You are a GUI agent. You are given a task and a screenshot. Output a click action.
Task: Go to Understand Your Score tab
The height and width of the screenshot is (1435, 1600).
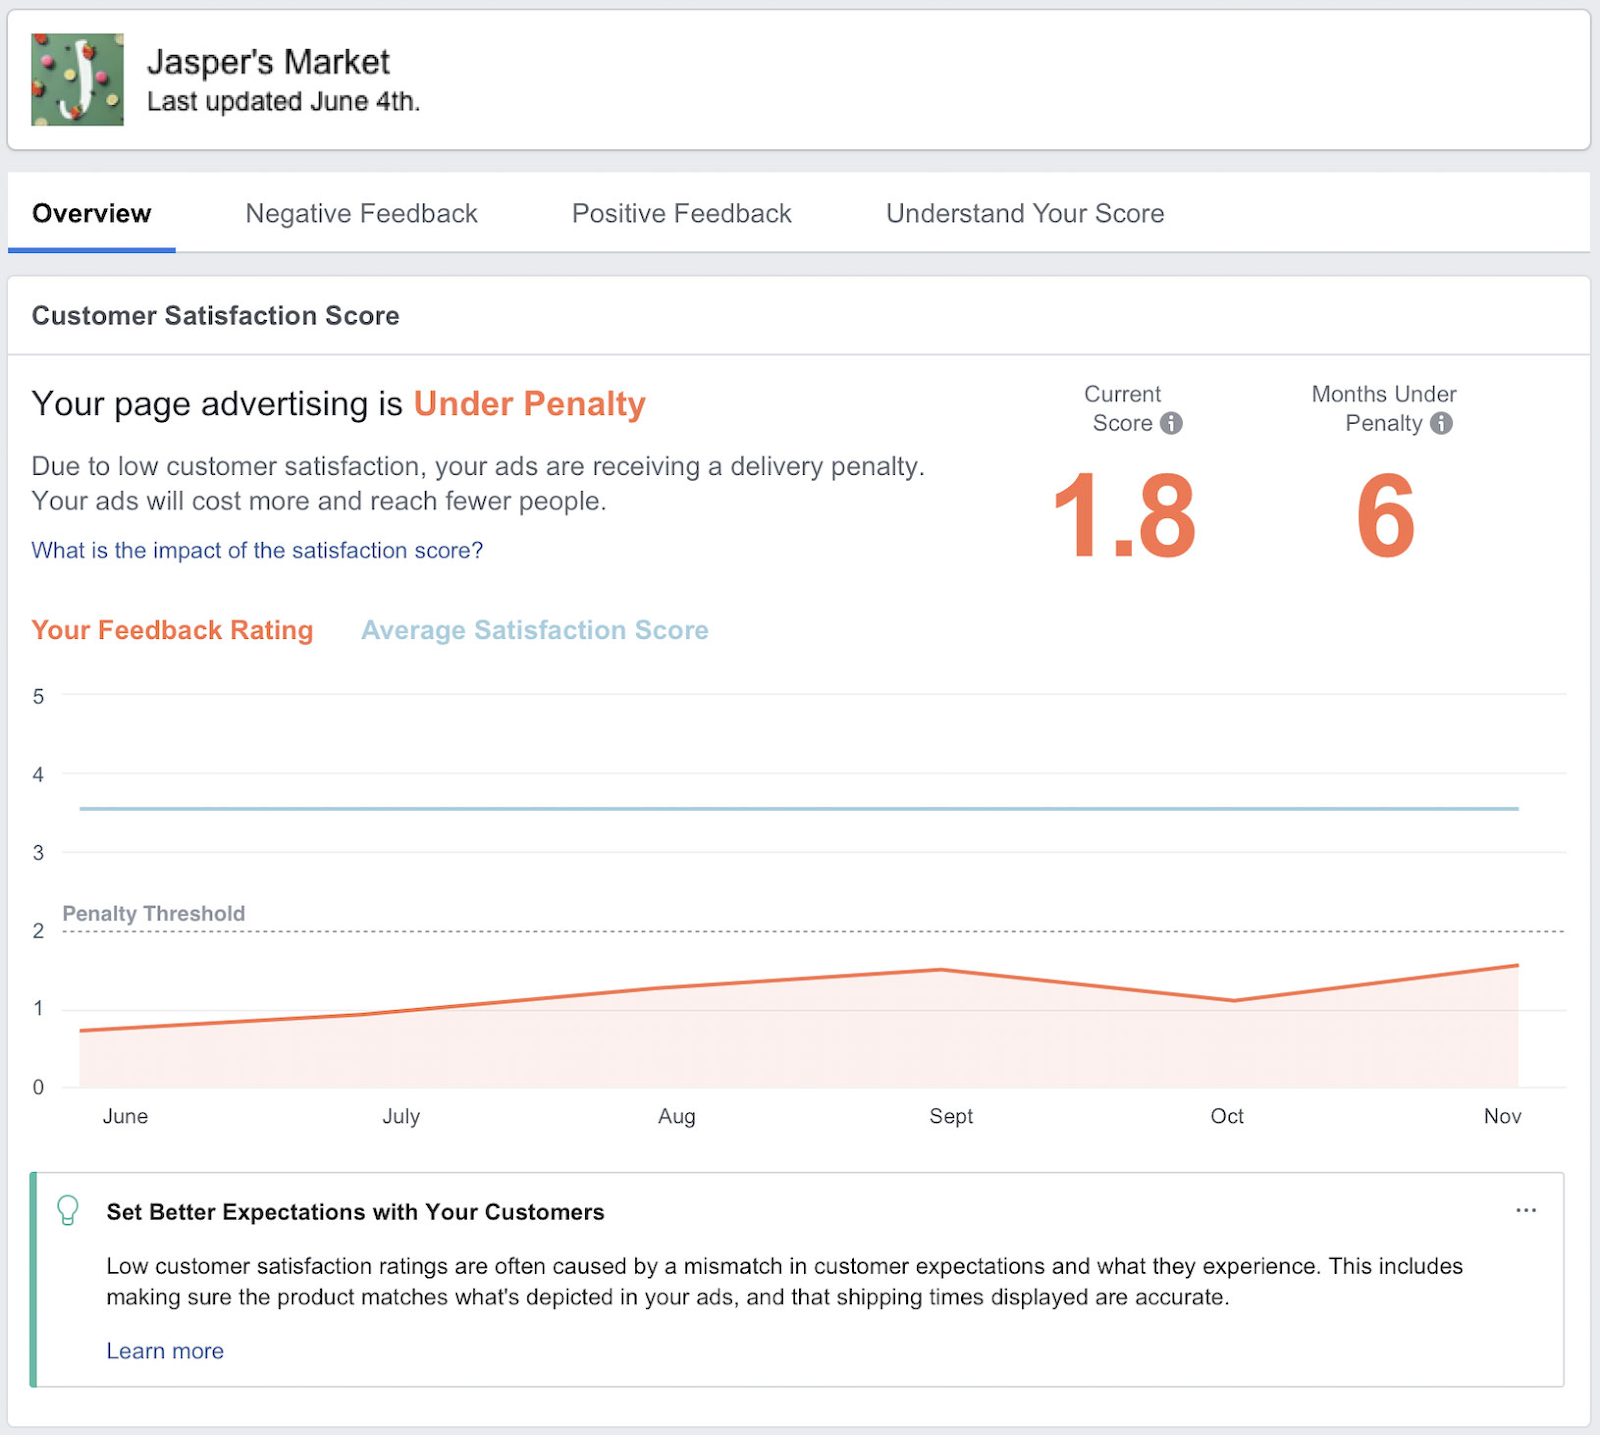(1024, 213)
